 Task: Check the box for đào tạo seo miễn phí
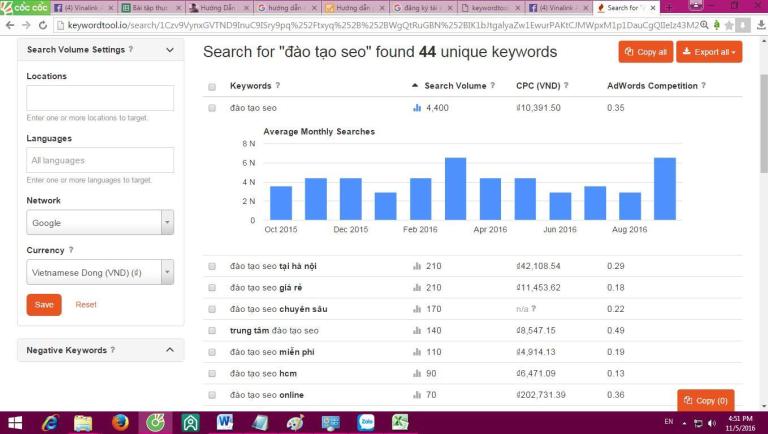click(212, 352)
